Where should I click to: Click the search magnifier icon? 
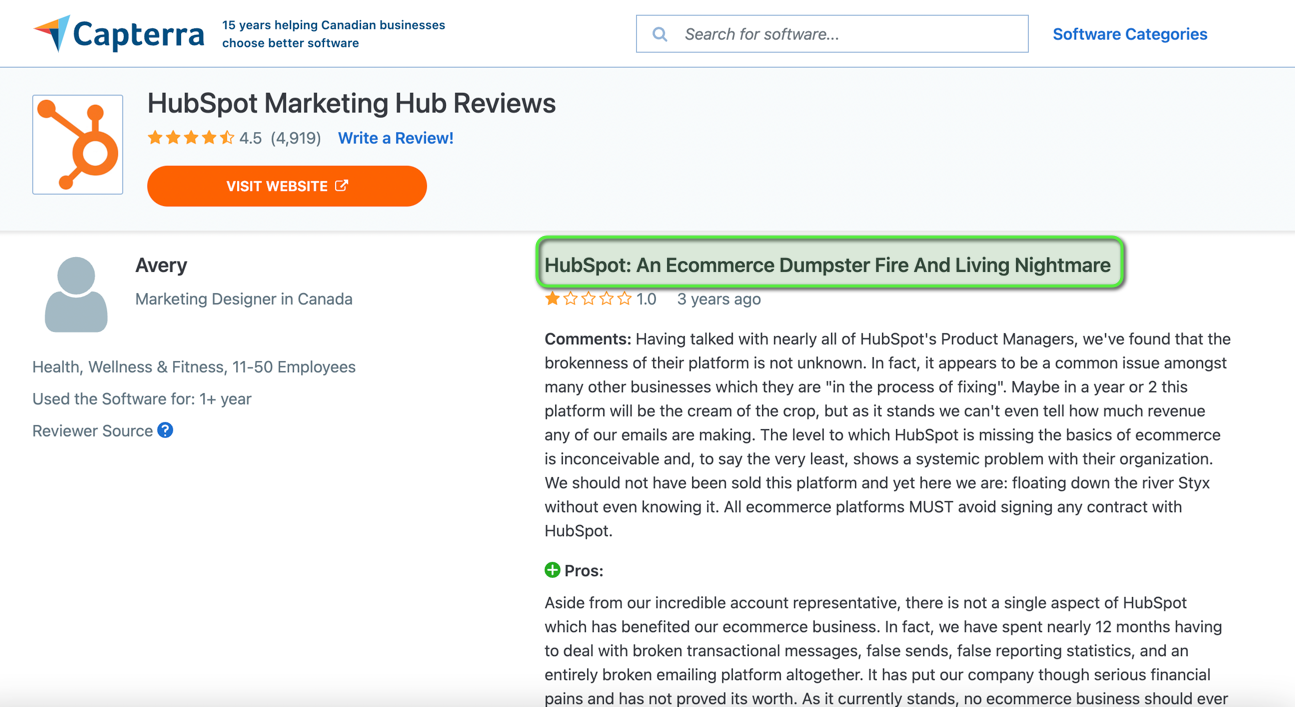(660, 34)
